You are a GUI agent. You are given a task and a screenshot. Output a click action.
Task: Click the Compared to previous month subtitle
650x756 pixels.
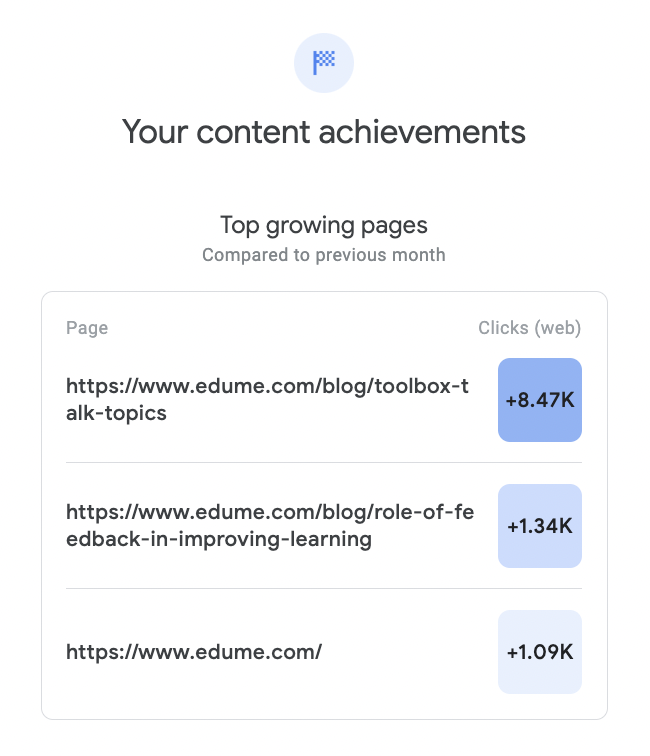point(324,255)
